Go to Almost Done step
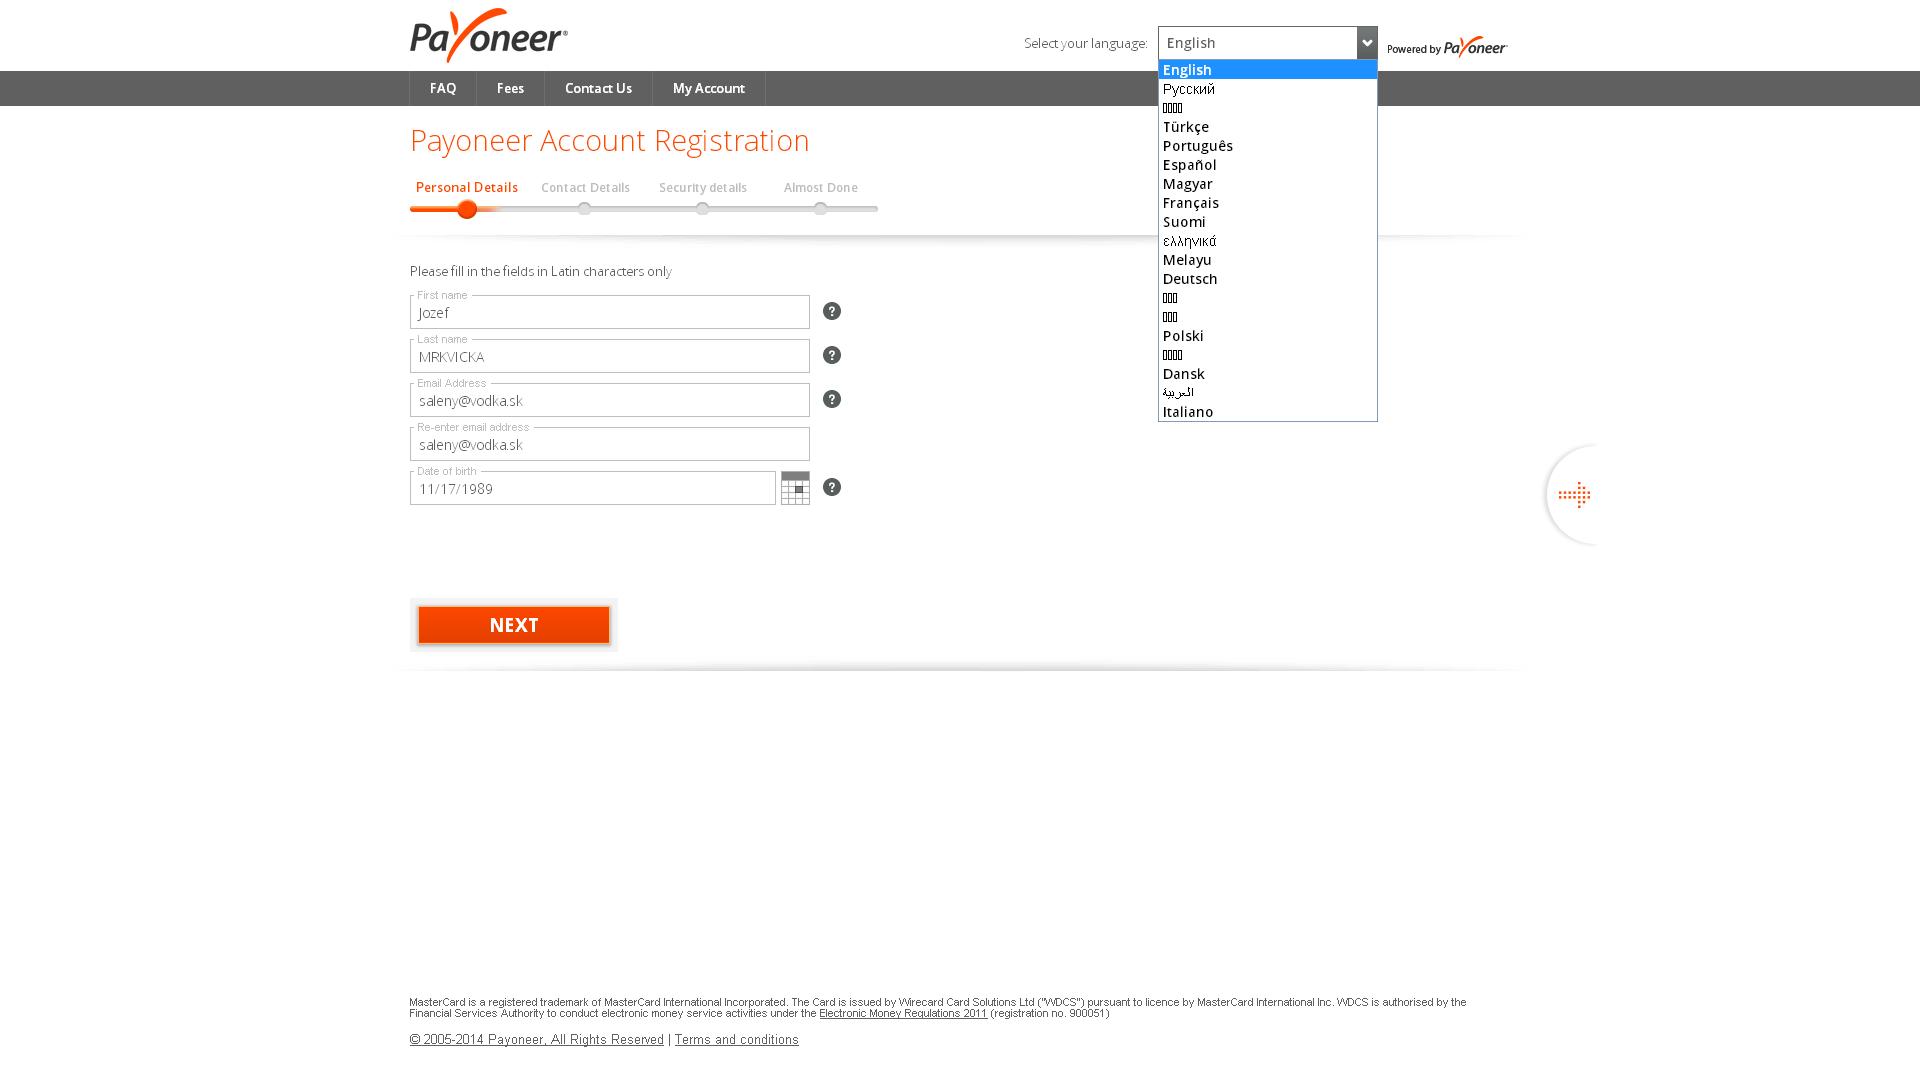Screen dimensions: 1920x1080 pos(820,187)
